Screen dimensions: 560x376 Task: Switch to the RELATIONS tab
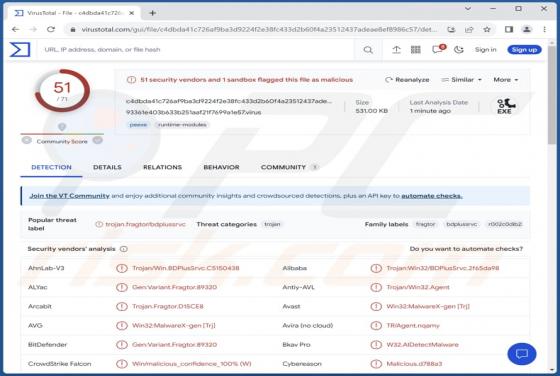pos(162,167)
